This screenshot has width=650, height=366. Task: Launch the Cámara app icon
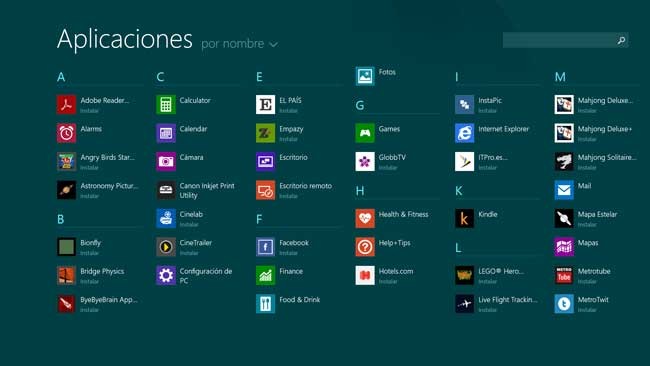pyautogui.click(x=166, y=162)
